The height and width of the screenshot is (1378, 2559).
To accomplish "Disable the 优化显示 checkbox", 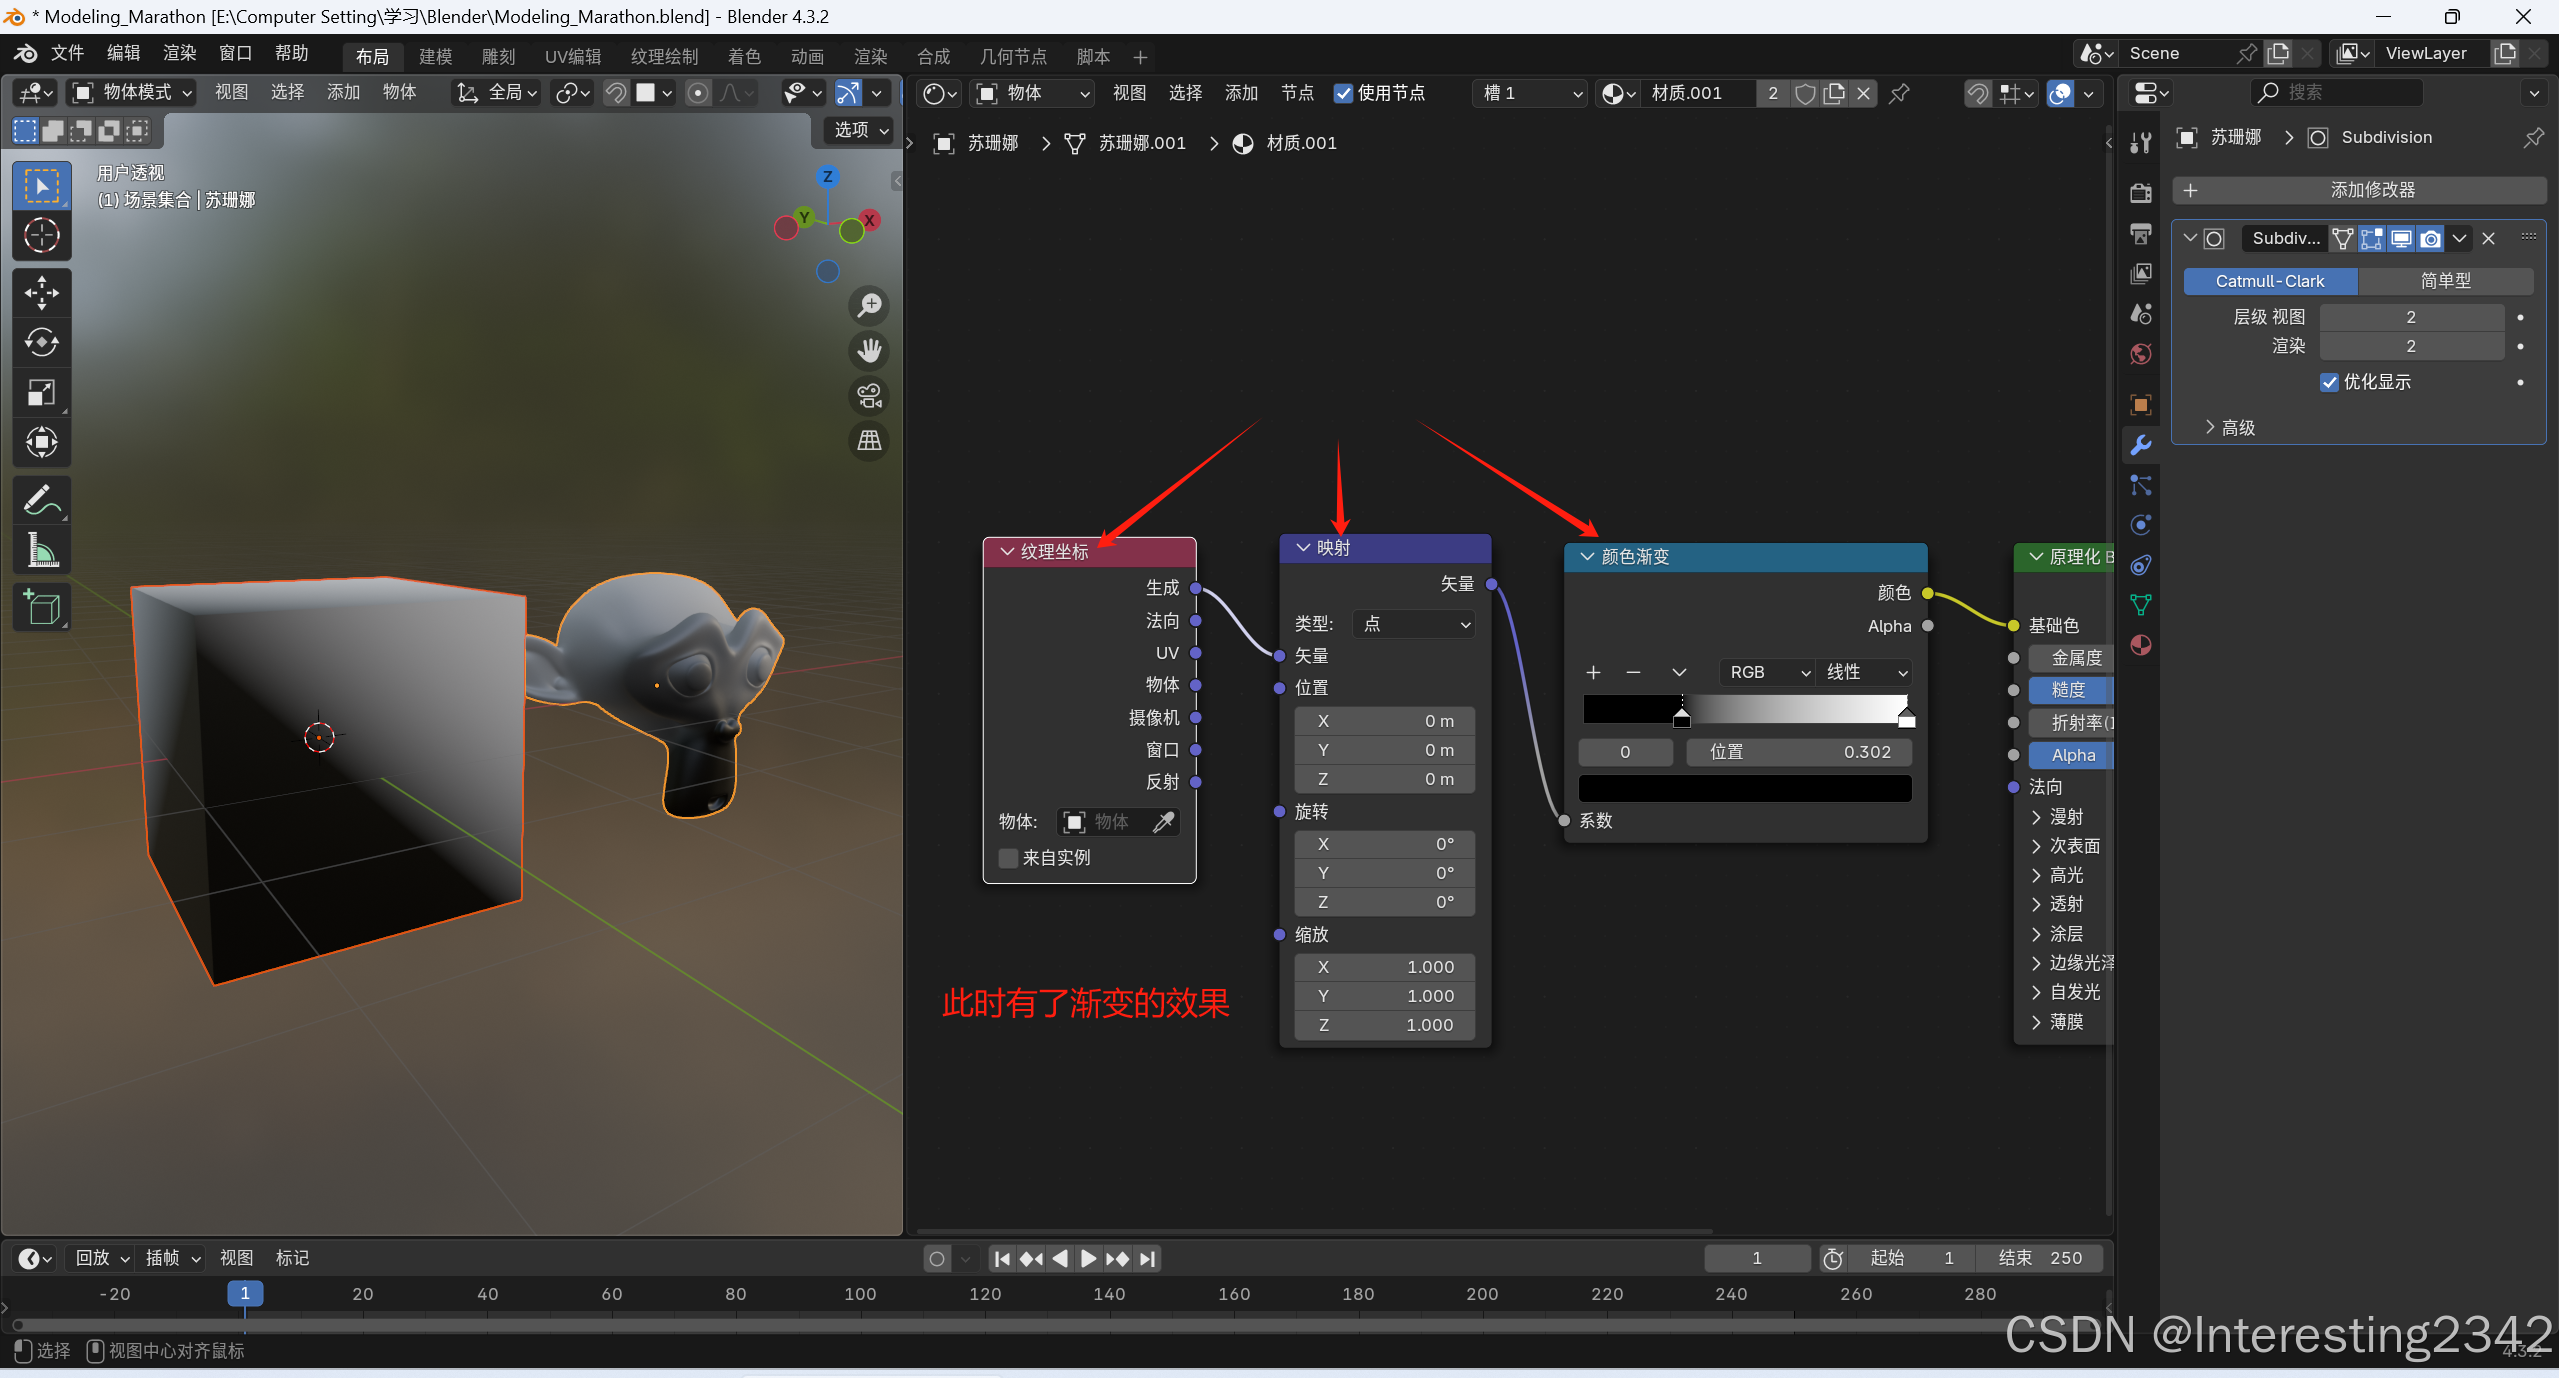I will pos(2329,382).
